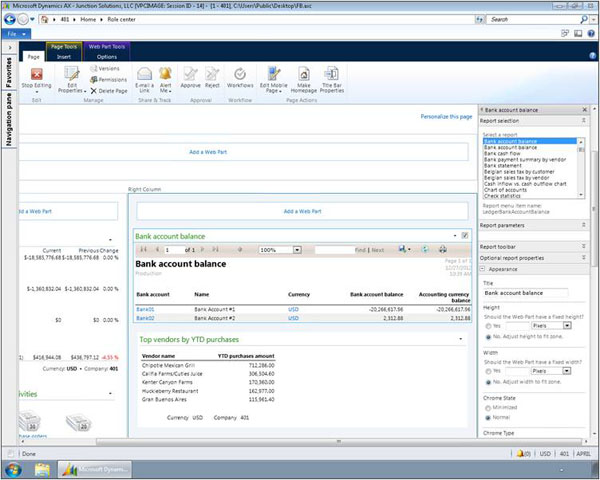
Task: Select Yes for fixed height
Action: click(488, 326)
